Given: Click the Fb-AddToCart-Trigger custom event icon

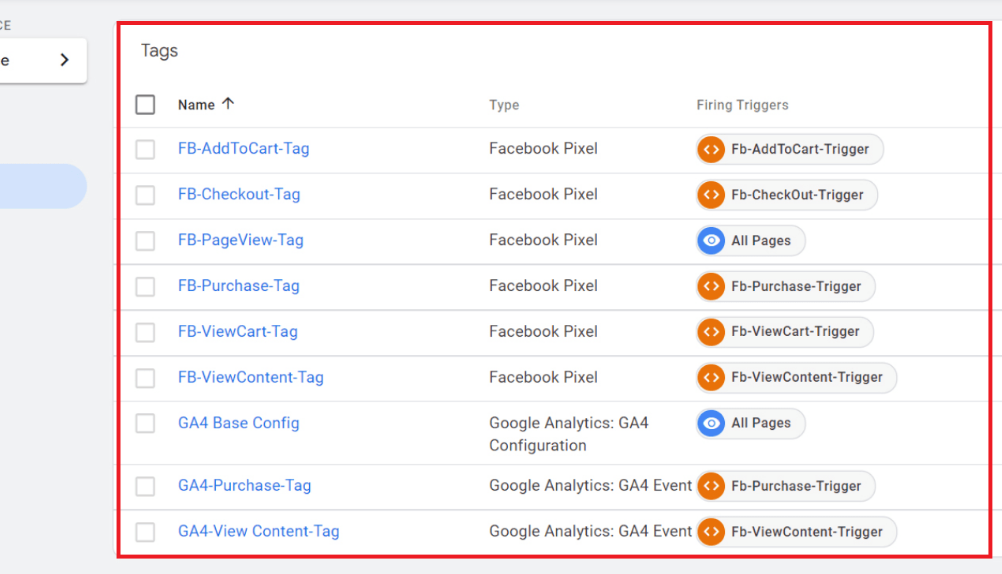Looking at the screenshot, I should 711,149.
